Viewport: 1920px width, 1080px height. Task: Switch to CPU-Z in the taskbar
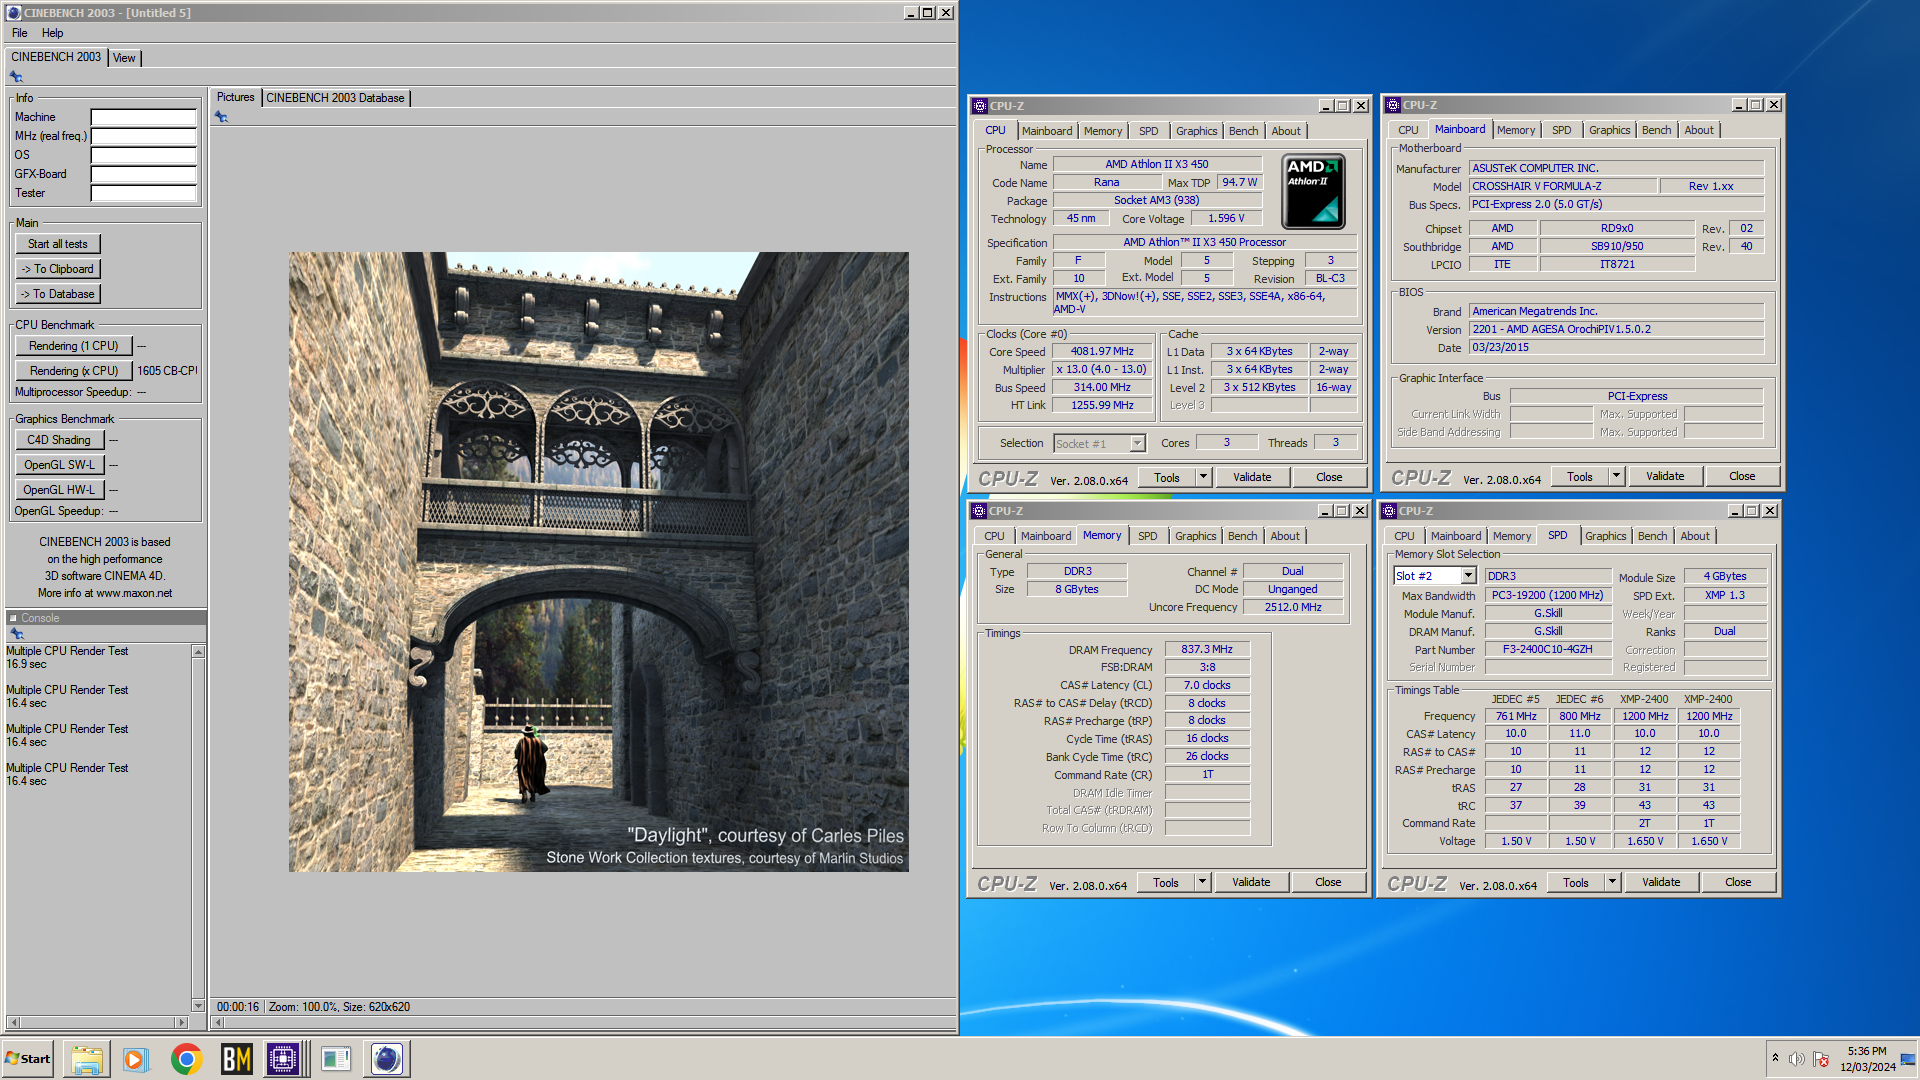(284, 1059)
